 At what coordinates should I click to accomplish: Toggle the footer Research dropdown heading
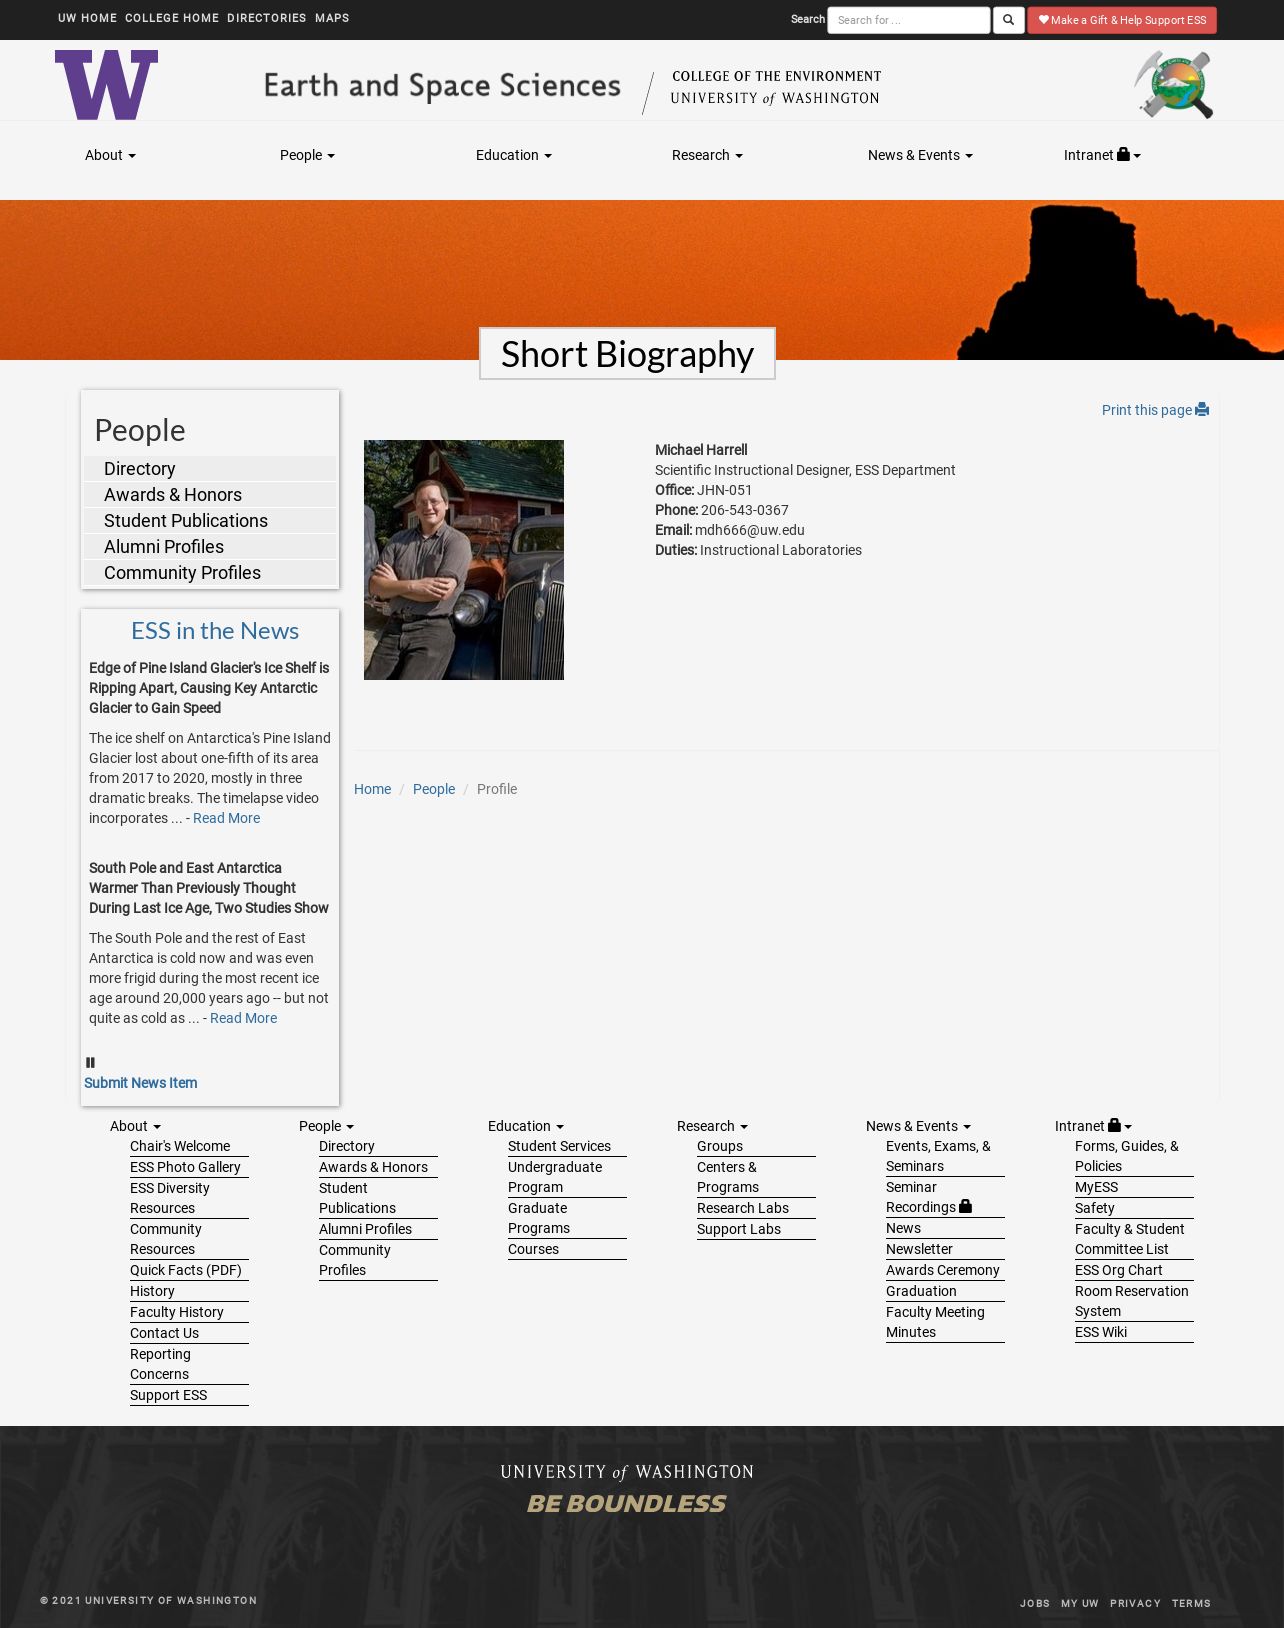(712, 1126)
